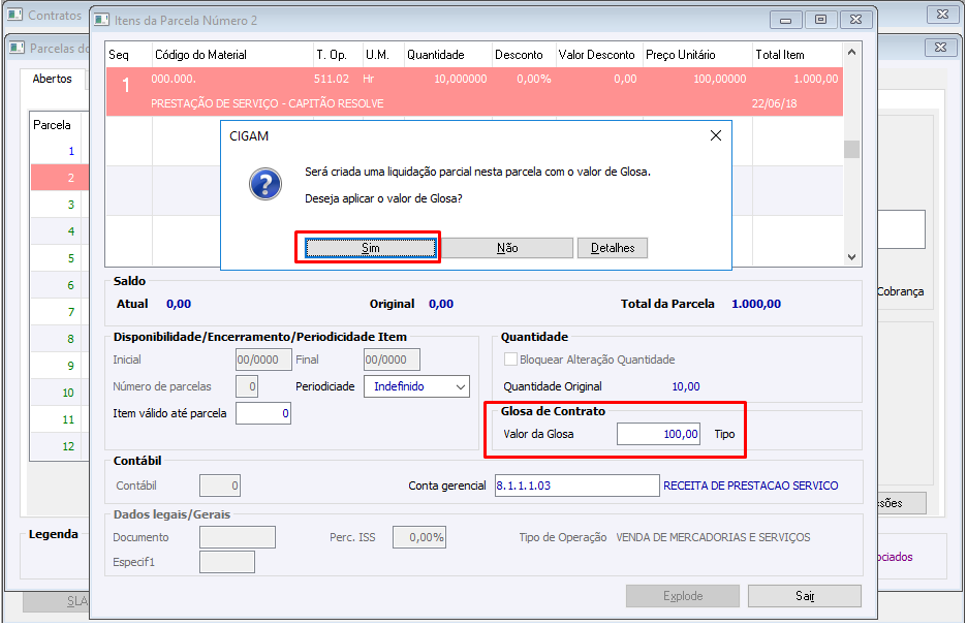Click the Valor Desconto column header
The width and height of the screenshot is (965, 623).
click(x=599, y=55)
